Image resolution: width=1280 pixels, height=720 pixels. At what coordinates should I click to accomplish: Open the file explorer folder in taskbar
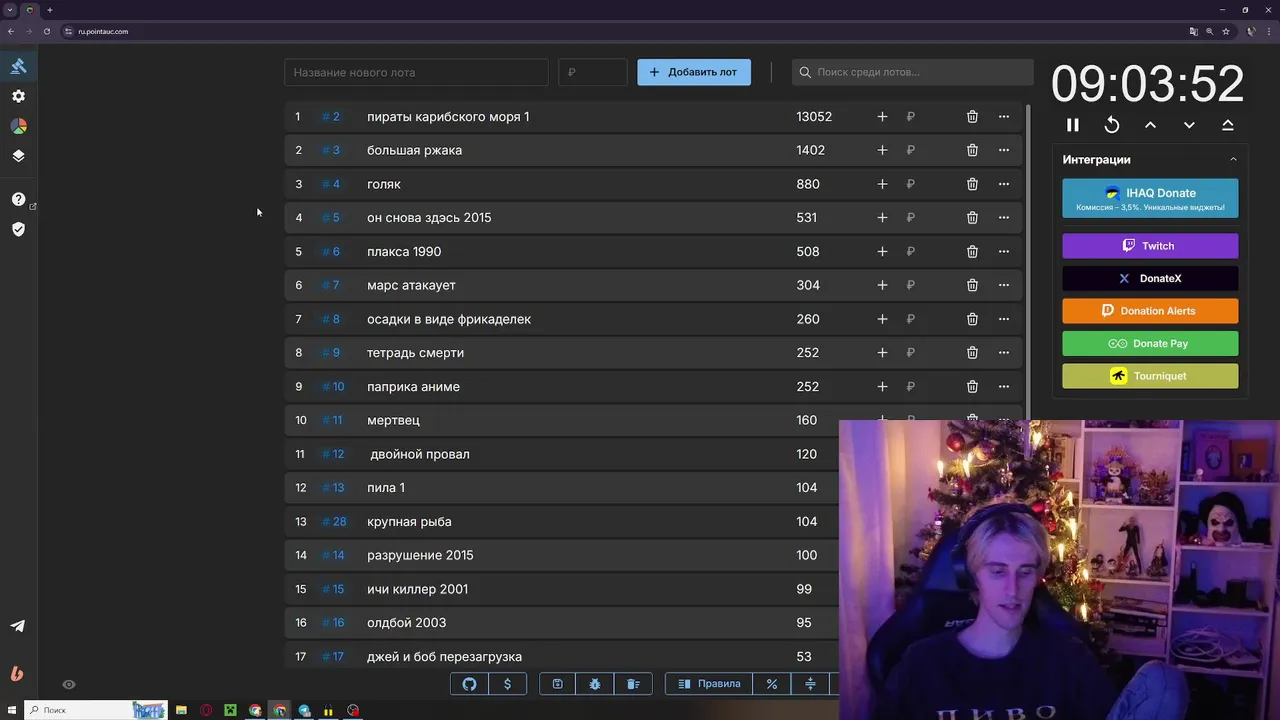tap(181, 710)
